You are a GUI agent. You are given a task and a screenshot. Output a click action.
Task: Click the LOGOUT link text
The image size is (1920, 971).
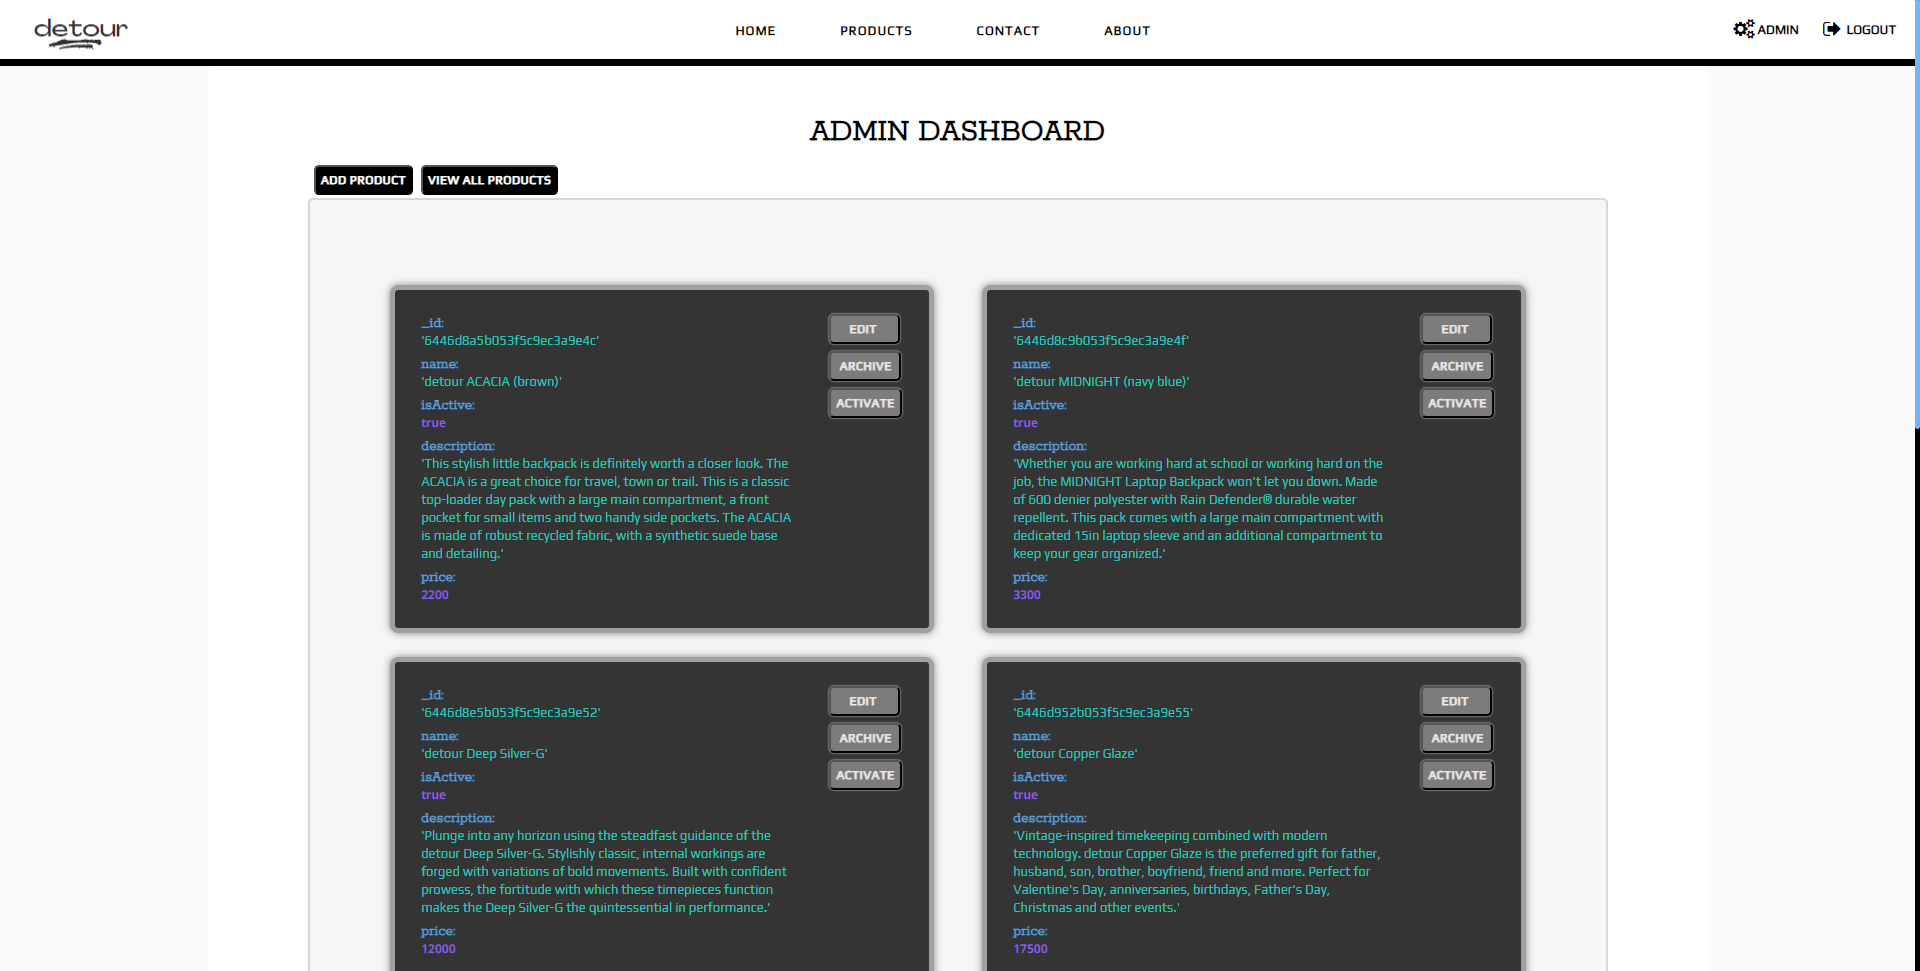click(1871, 30)
